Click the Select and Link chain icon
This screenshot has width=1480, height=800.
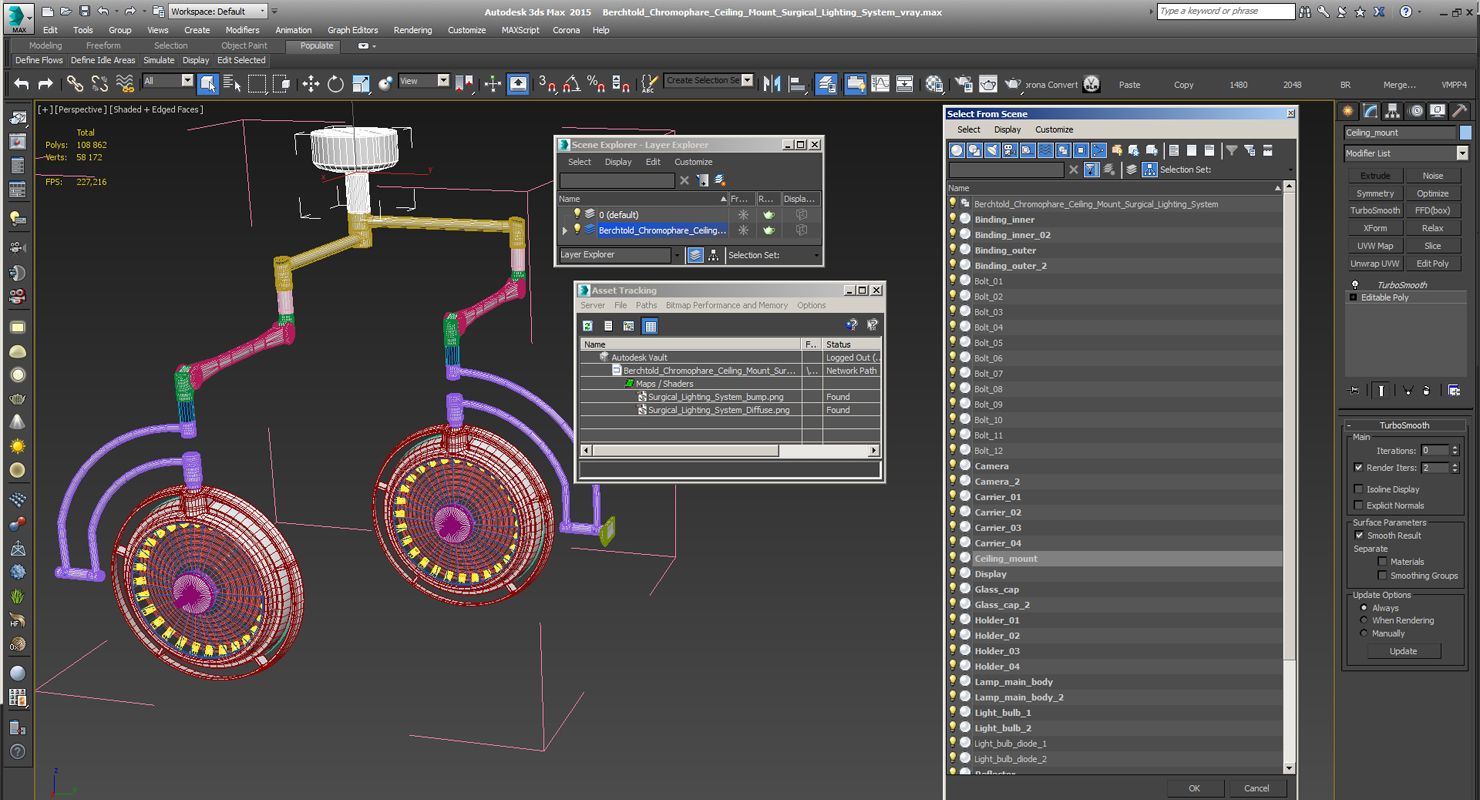click(x=75, y=84)
